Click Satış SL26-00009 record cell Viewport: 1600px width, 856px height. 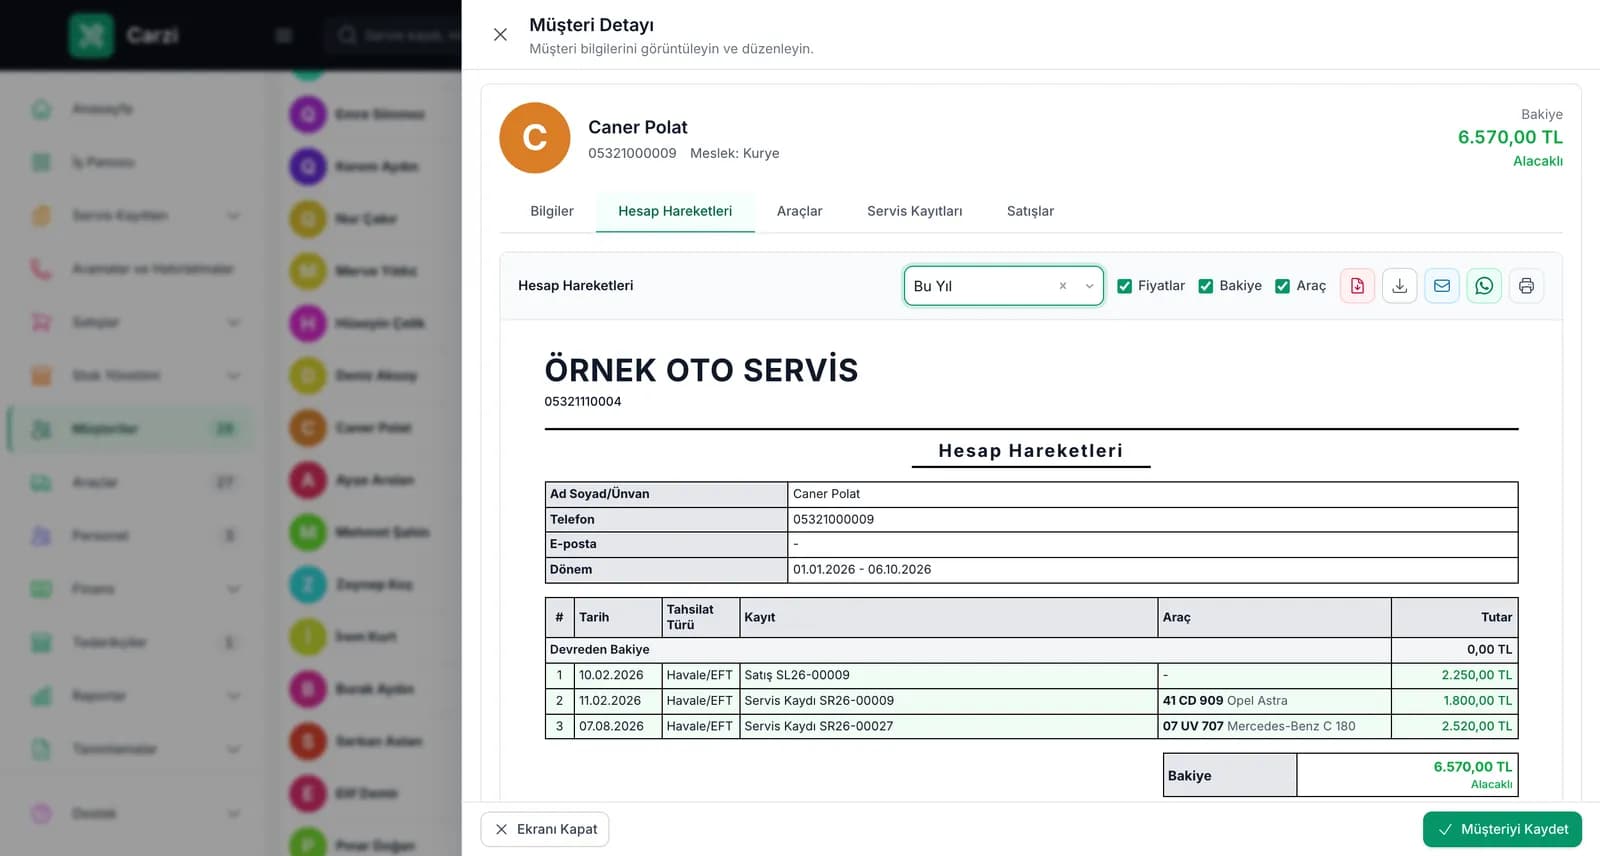[948, 675]
